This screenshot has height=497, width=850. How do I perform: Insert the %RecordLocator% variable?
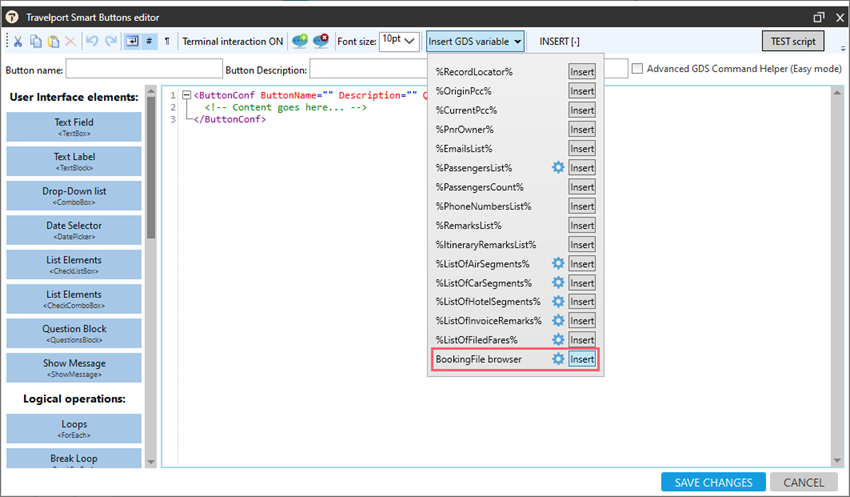[x=581, y=72]
